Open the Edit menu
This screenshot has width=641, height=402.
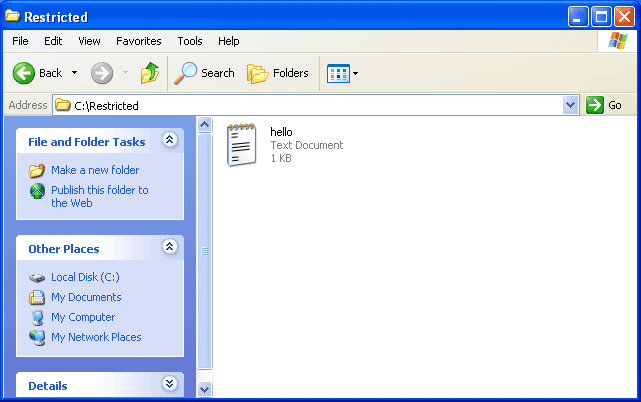coord(53,41)
